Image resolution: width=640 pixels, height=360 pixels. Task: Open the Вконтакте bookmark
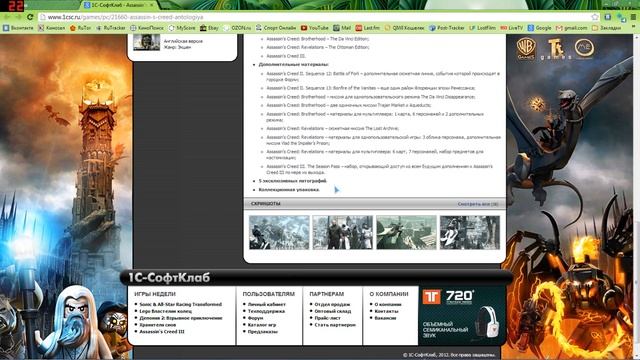point(18,28)
